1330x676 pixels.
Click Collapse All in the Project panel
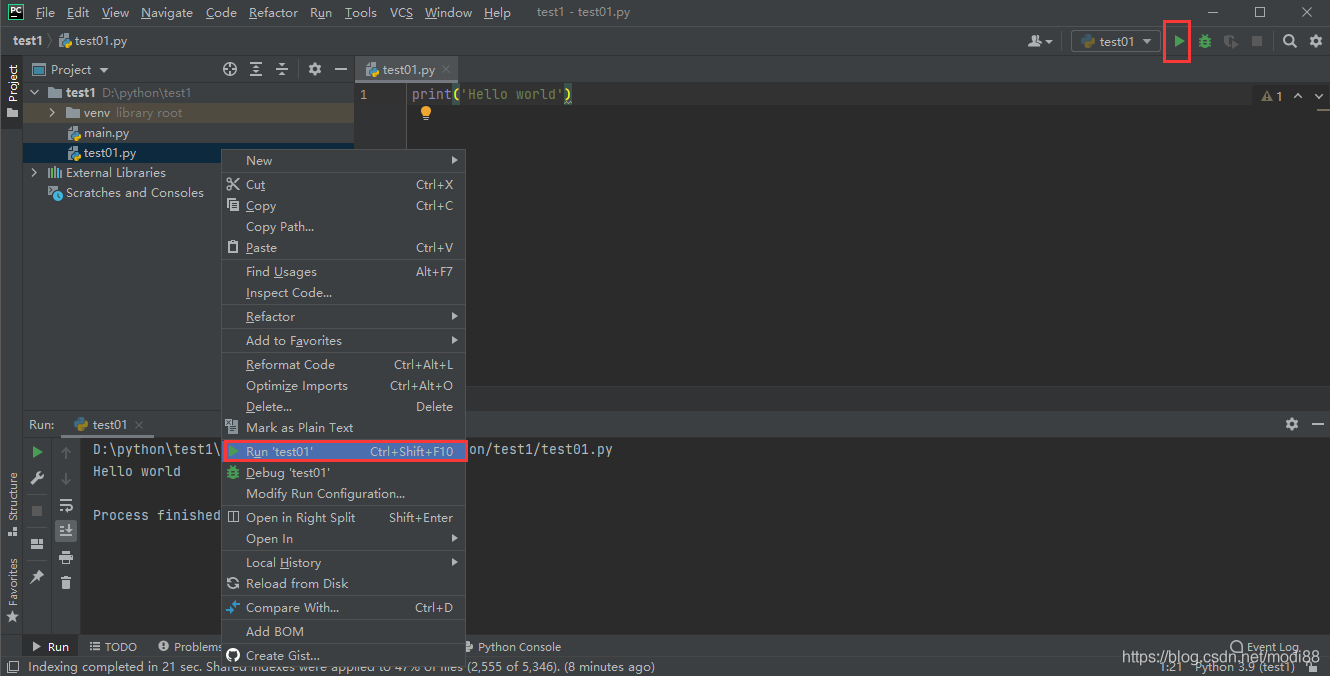click(281, 69)
